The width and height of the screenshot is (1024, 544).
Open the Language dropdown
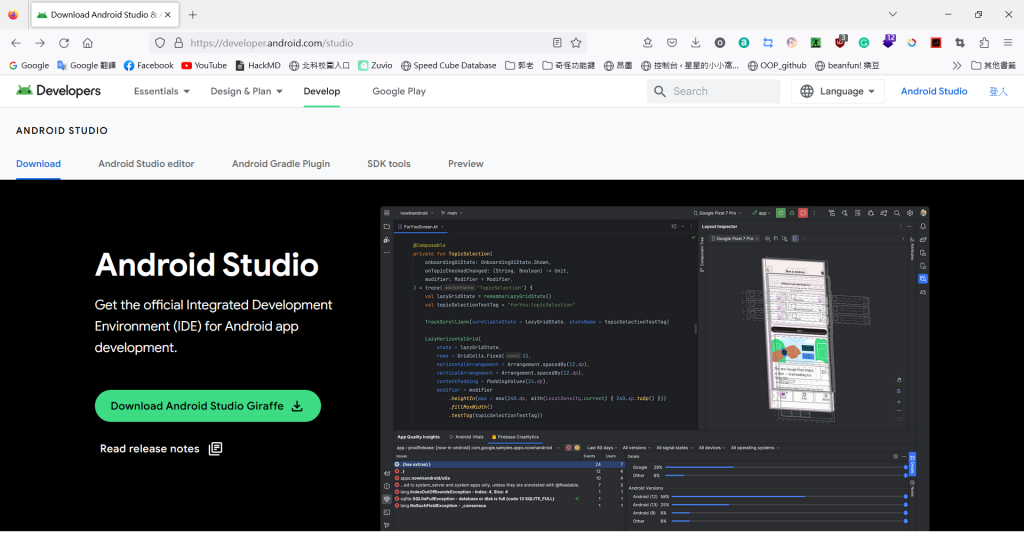(x=837, y=91)
